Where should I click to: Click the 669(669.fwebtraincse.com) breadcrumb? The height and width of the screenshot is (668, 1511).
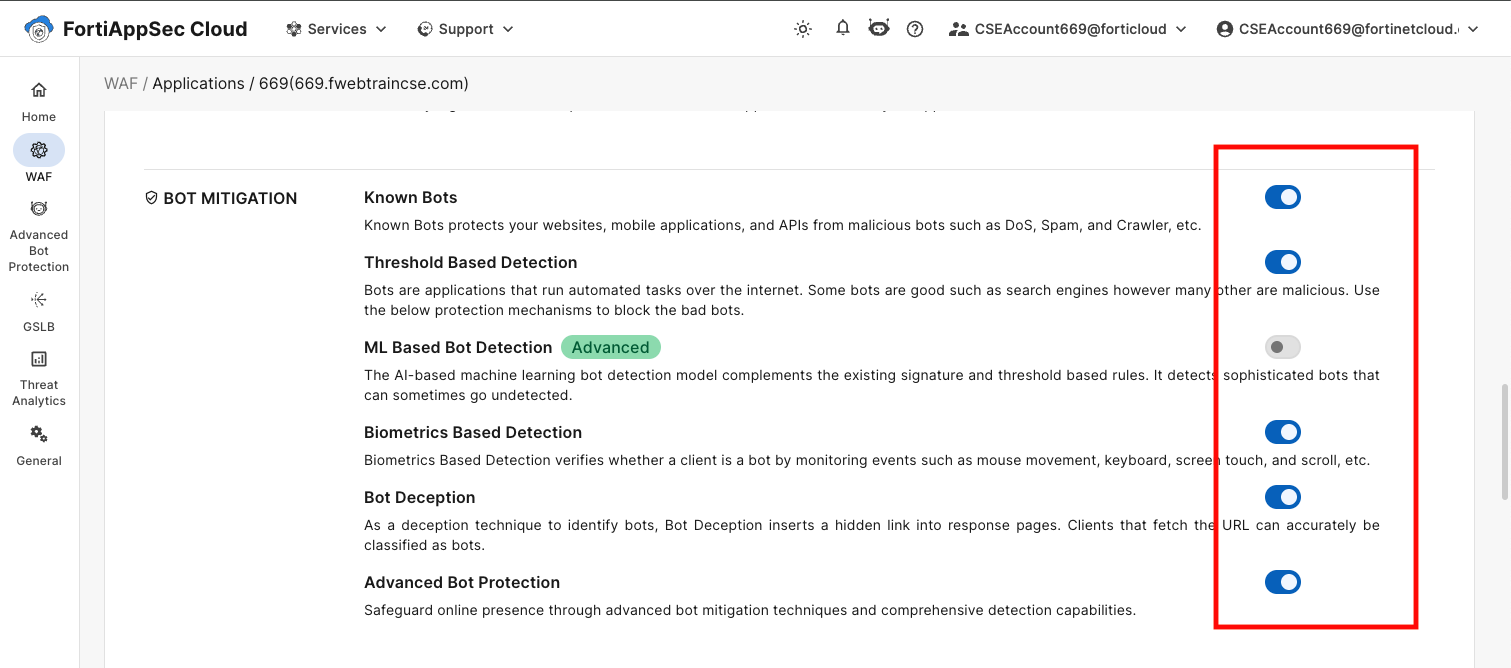[364, 83]
